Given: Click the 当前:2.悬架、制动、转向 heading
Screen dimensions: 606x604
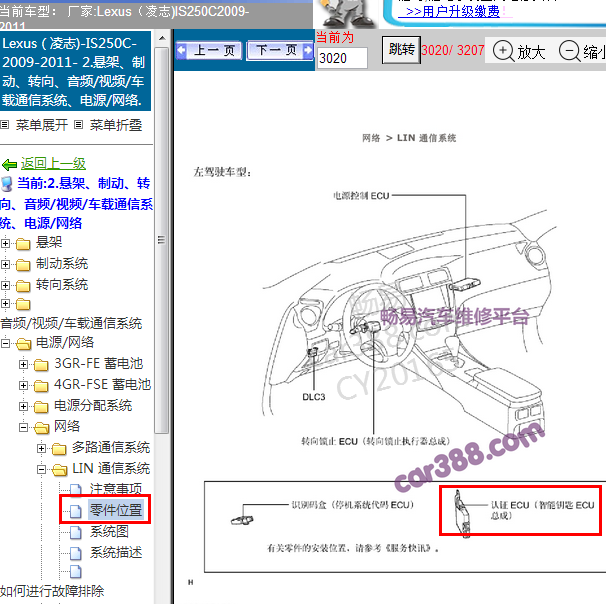Looking at the screenshot, I should tap(77, 203).
